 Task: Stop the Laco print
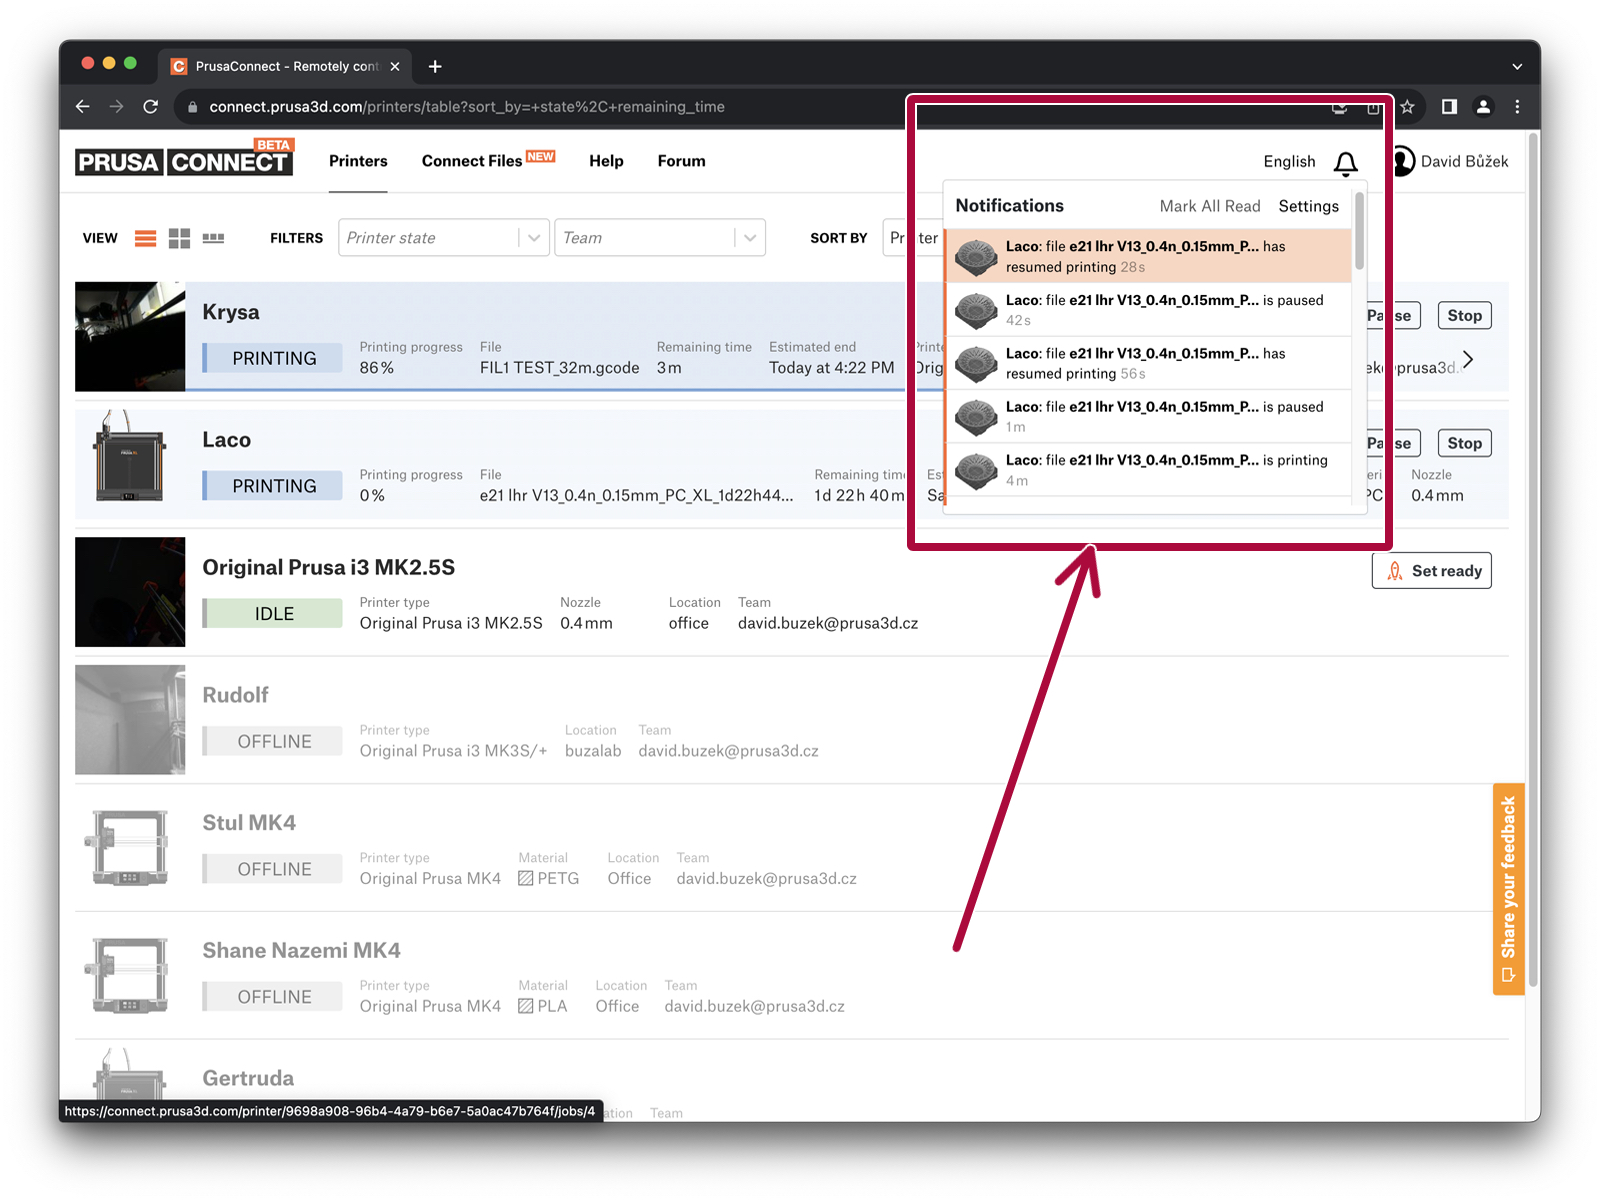click(1465, 443)
